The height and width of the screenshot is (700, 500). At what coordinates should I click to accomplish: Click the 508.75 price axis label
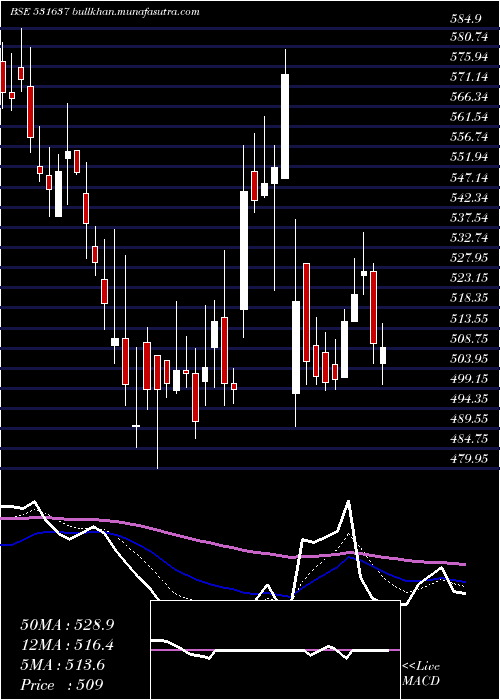pyautogui.click(x=469, y=338)
